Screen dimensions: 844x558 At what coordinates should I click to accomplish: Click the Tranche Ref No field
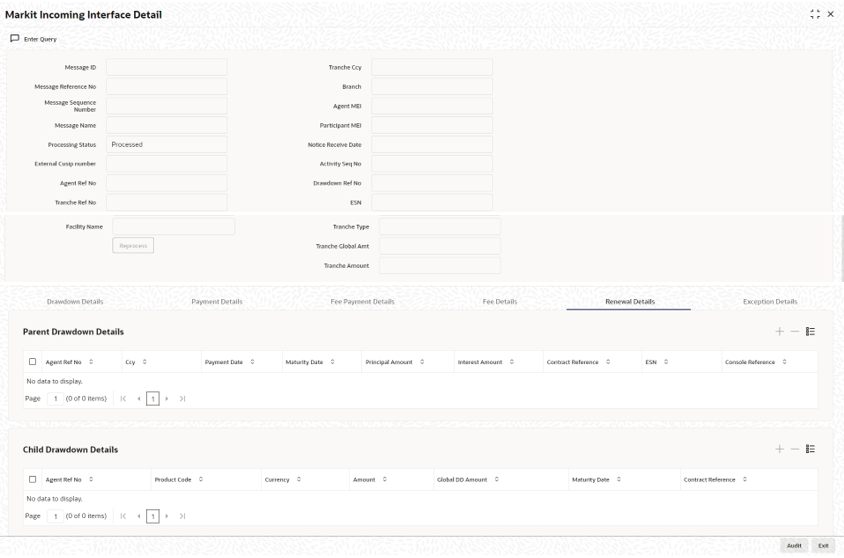(166, 202)
